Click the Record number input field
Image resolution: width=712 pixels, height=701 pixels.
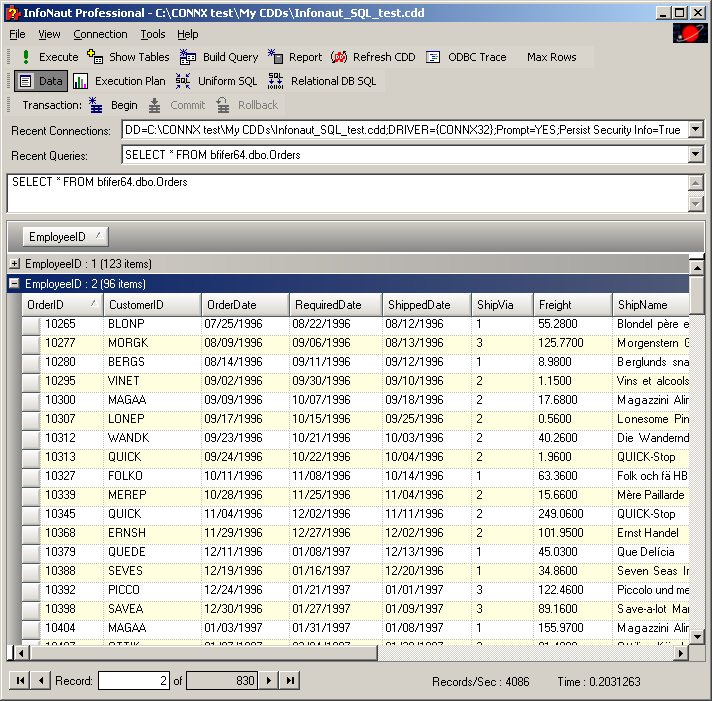pos(135,681)
